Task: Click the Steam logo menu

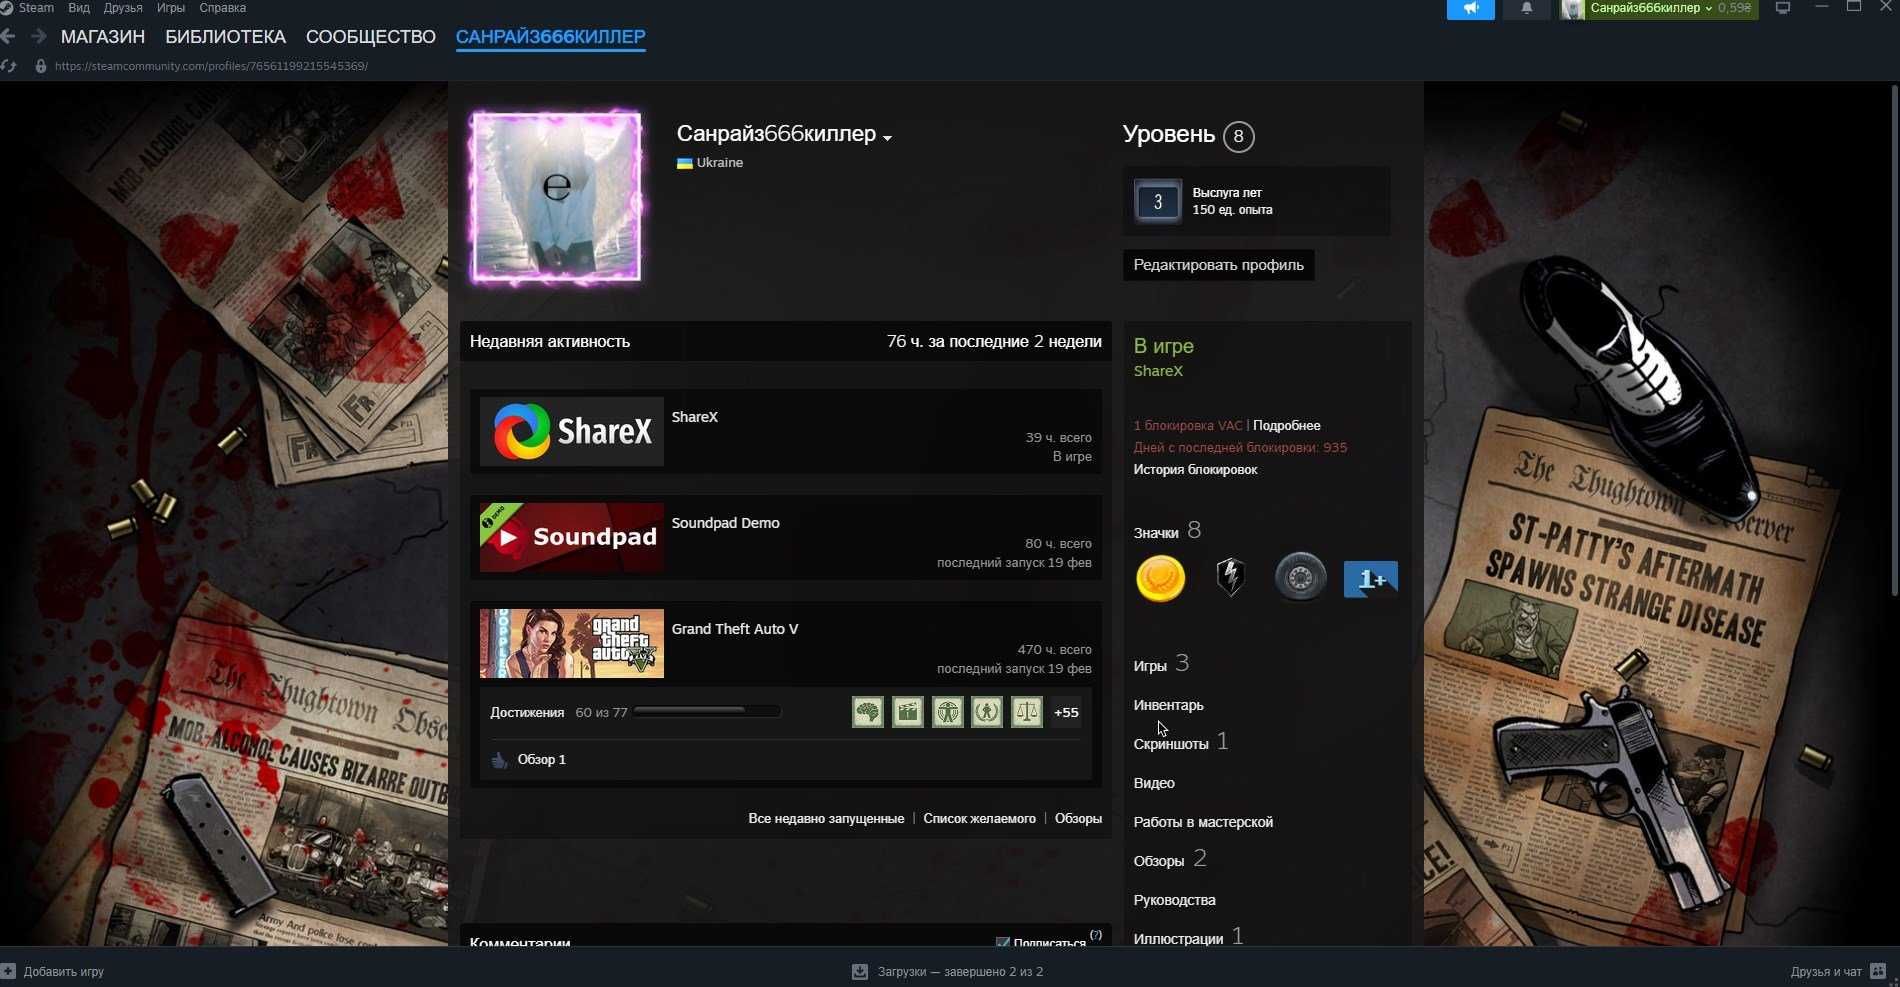Action: 28,8
